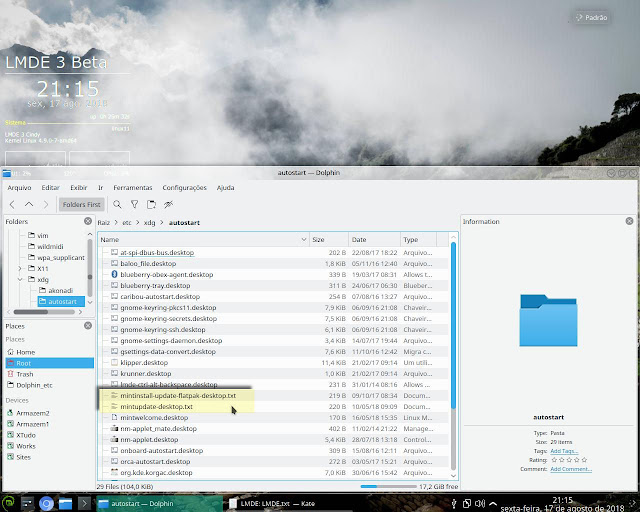
Task: Click the Add Comment link
Action: pyautogui.click(x=571, y=469)
